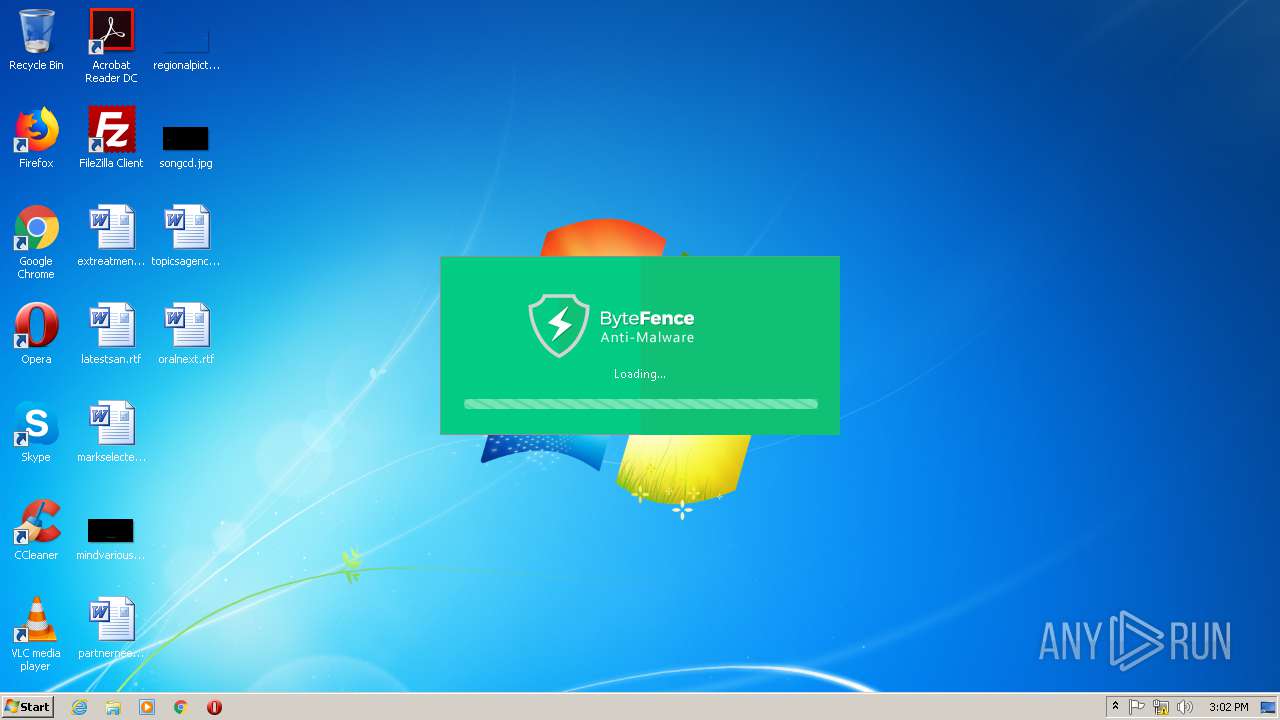Select songcd.jpg image file
This screenshot has width=1280, height=720.
186,145
